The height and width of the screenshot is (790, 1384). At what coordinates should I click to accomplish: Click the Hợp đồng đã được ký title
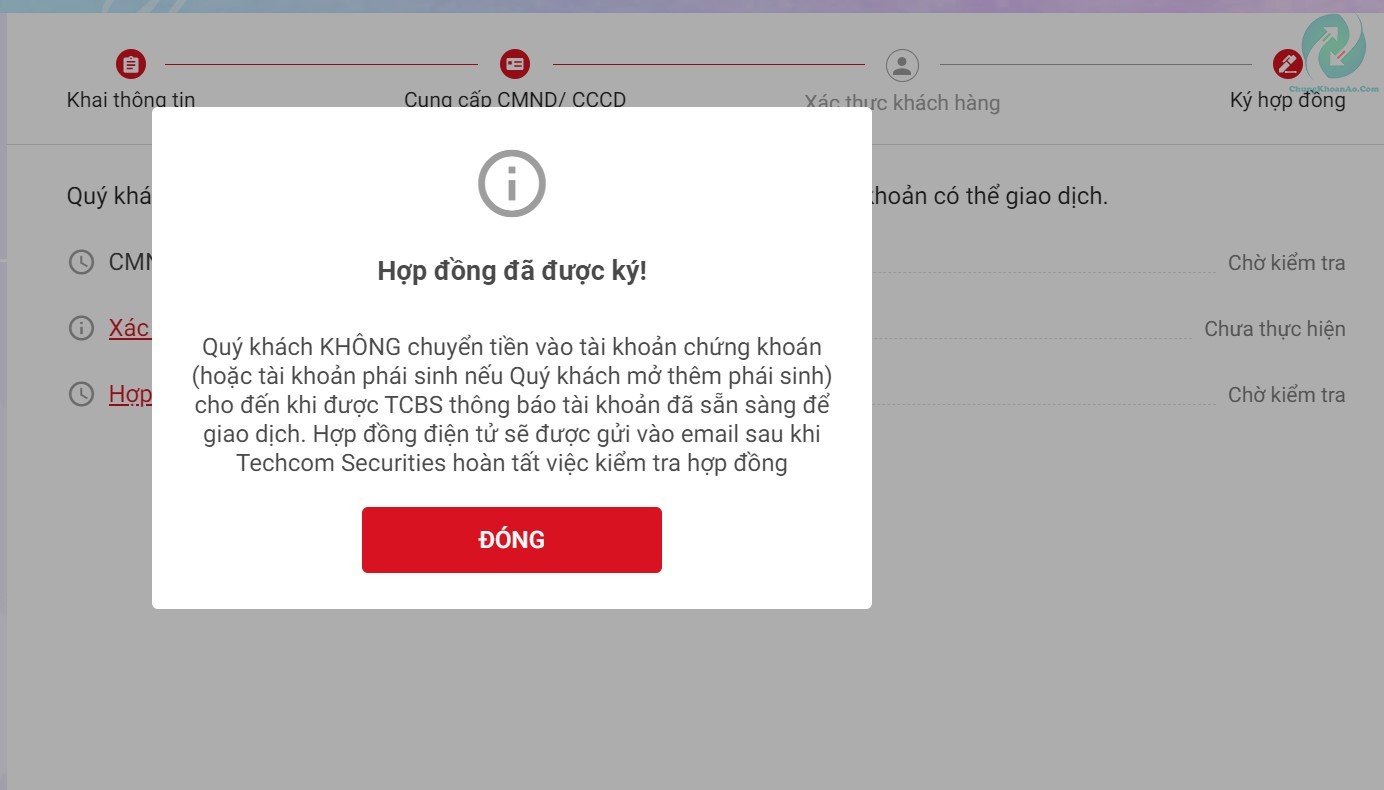(x=511, y=270)
